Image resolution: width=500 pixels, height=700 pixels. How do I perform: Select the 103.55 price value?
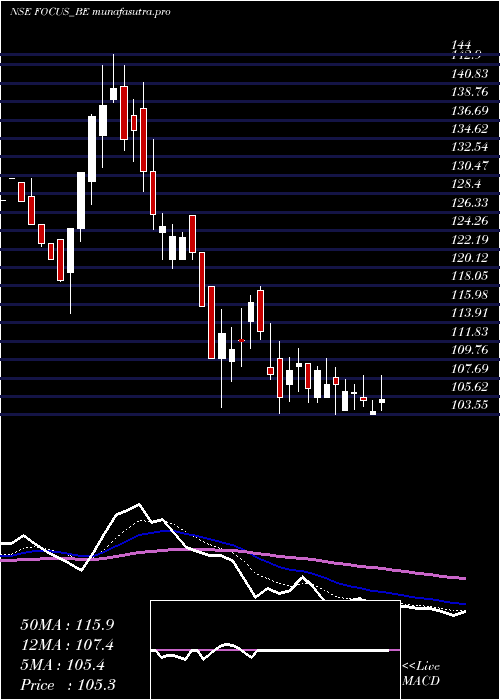point(470,405)
